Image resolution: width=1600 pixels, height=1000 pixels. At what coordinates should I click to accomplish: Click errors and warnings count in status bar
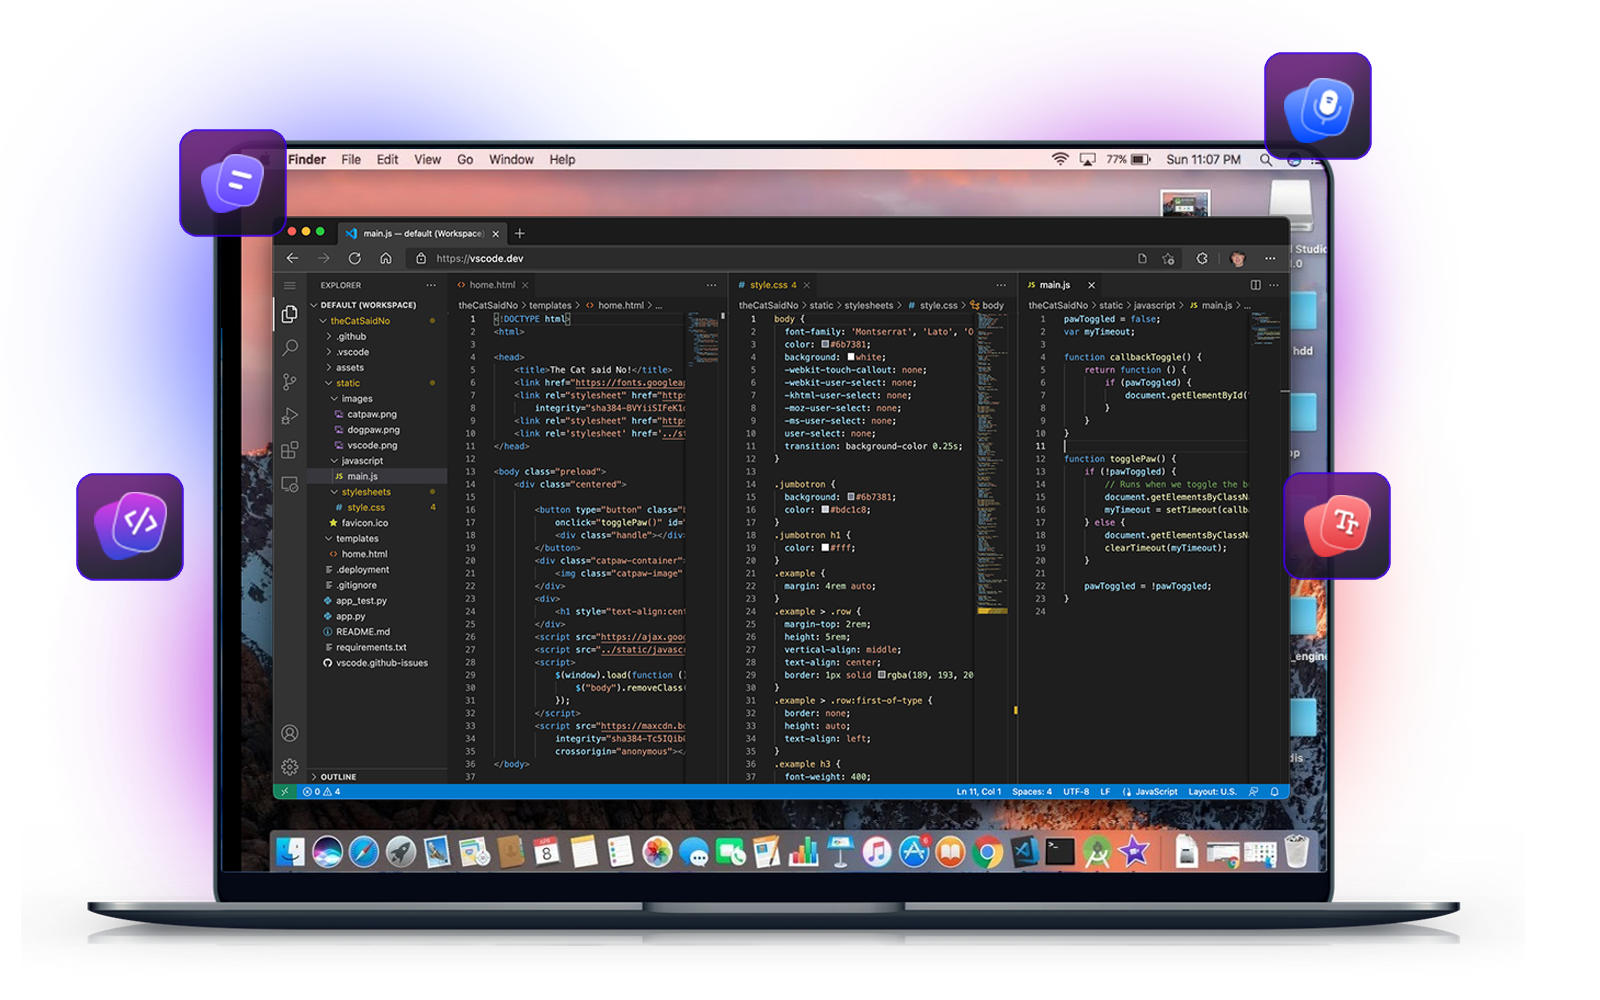pos(322,791)
